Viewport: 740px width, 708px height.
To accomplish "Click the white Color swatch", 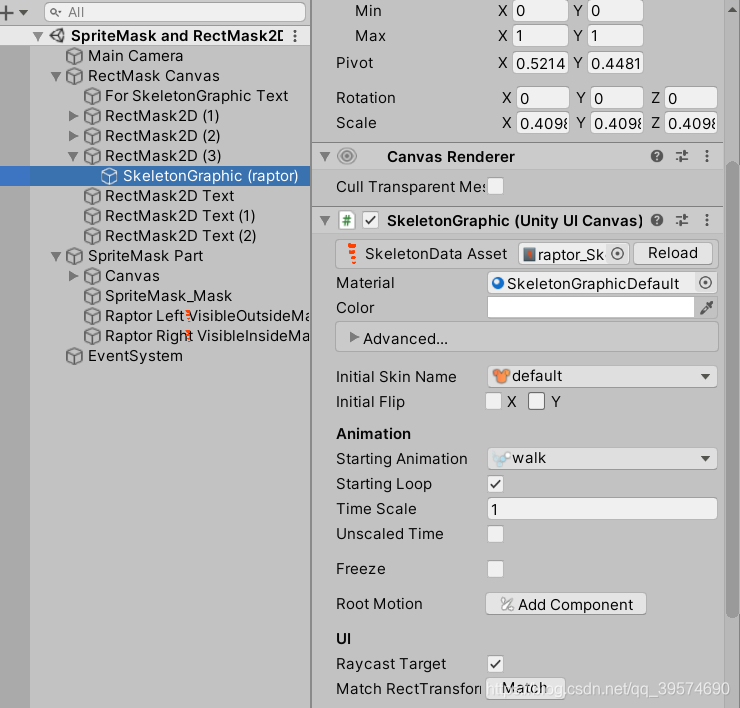I will (x=590, y=307).
